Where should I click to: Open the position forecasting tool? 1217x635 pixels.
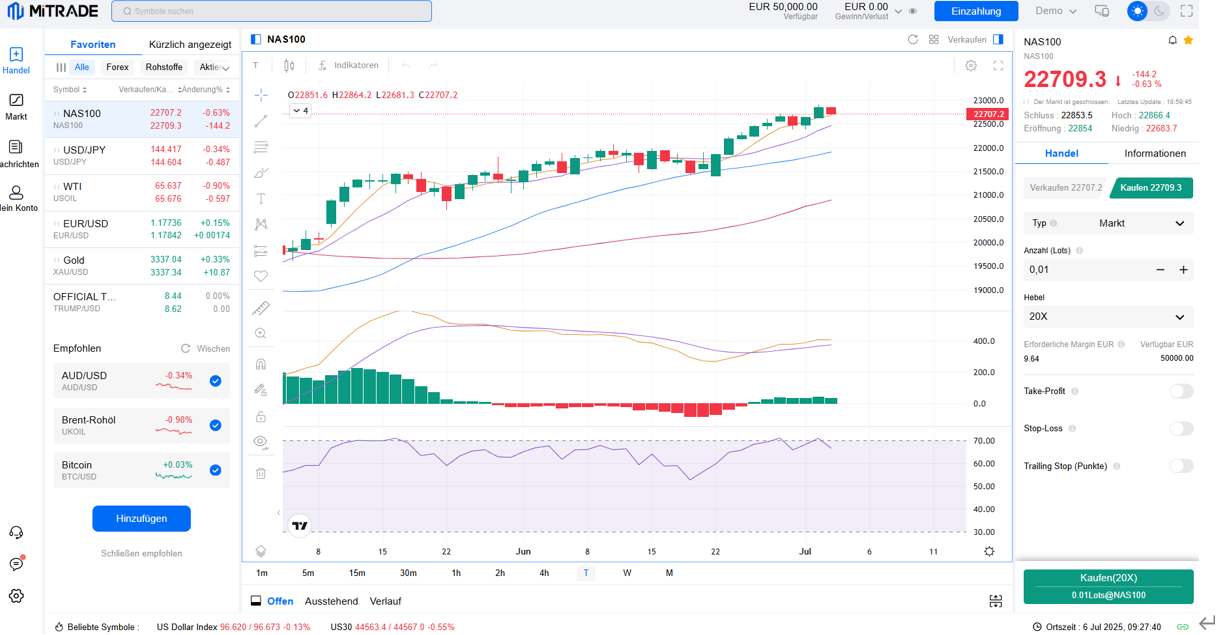261,251
